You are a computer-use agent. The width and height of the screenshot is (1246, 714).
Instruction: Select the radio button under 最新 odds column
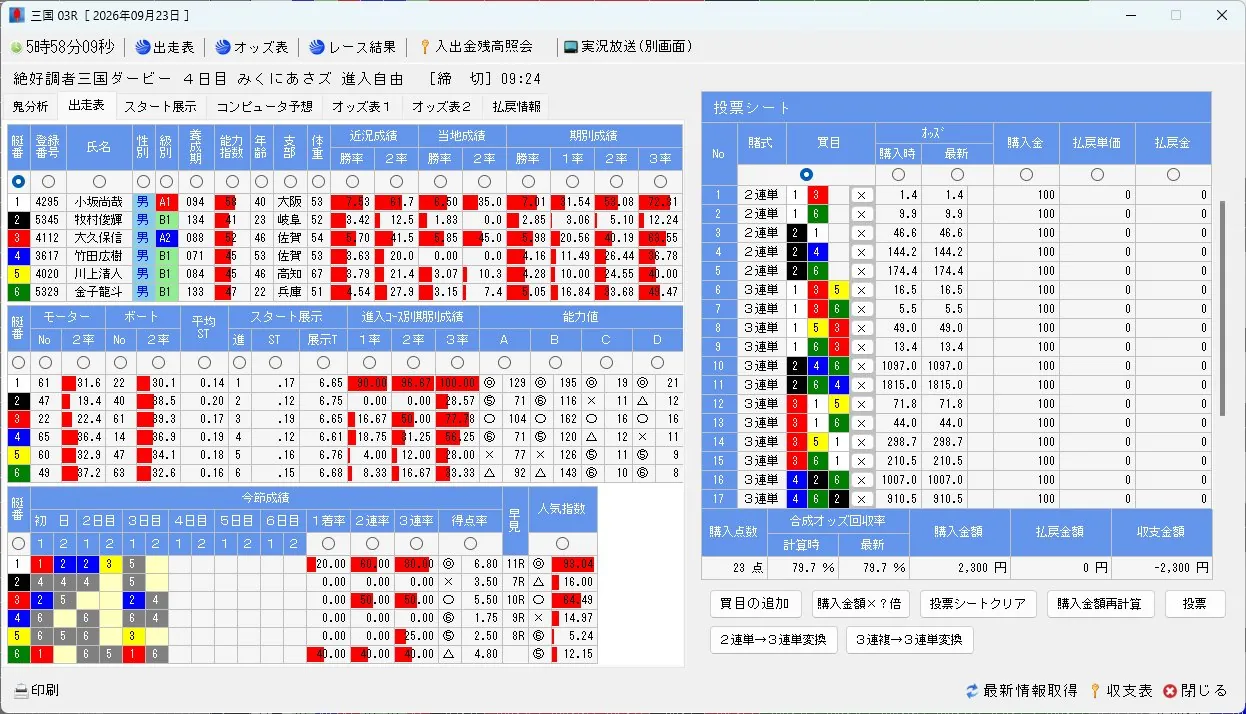955,175
